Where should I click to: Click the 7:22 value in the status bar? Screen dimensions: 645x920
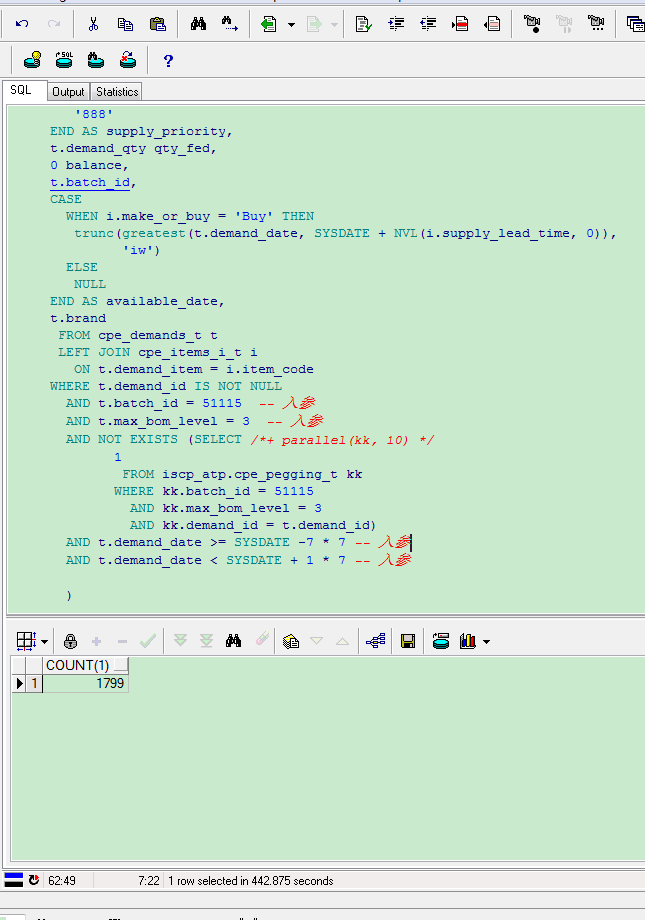pos(148,881)
